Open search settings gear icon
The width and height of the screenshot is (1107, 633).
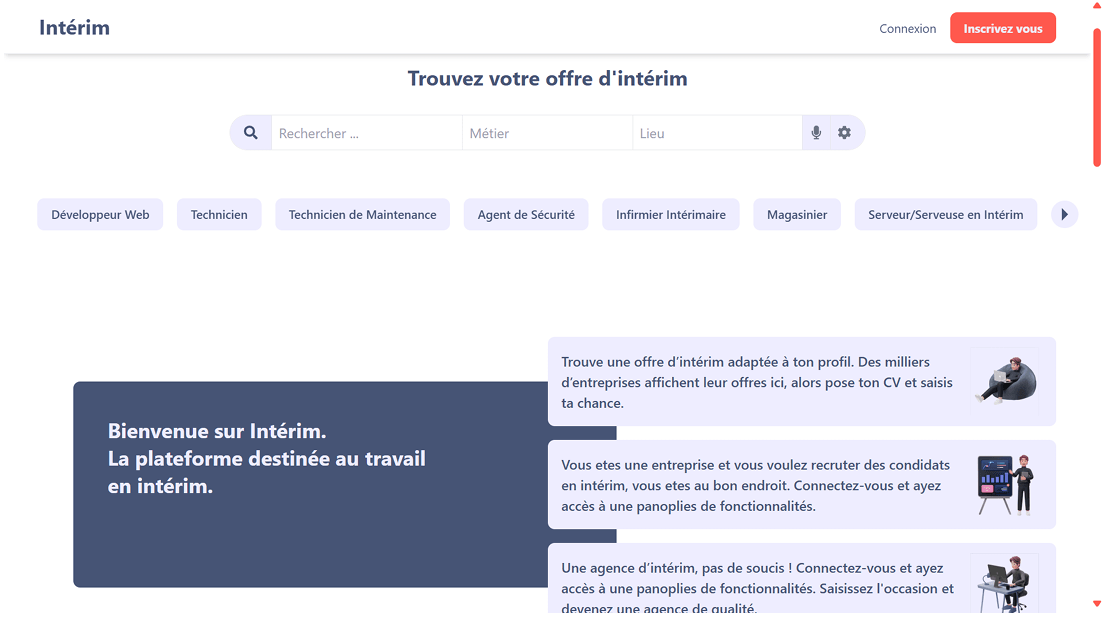844,133
